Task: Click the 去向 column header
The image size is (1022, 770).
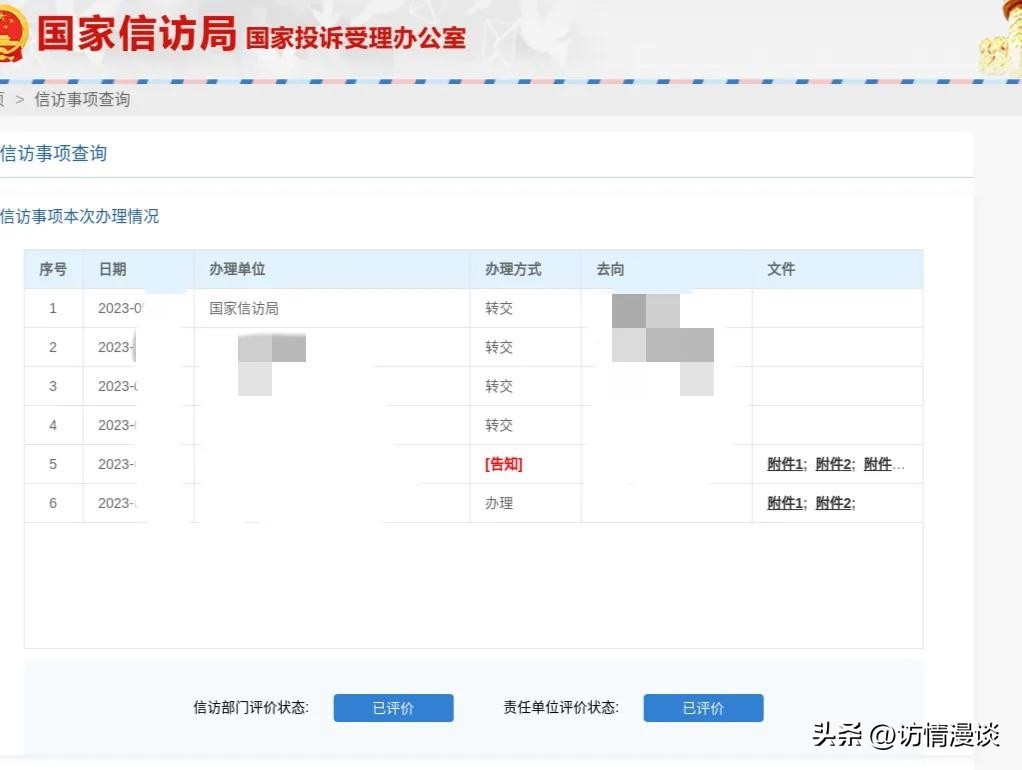Action: point(610,269)
